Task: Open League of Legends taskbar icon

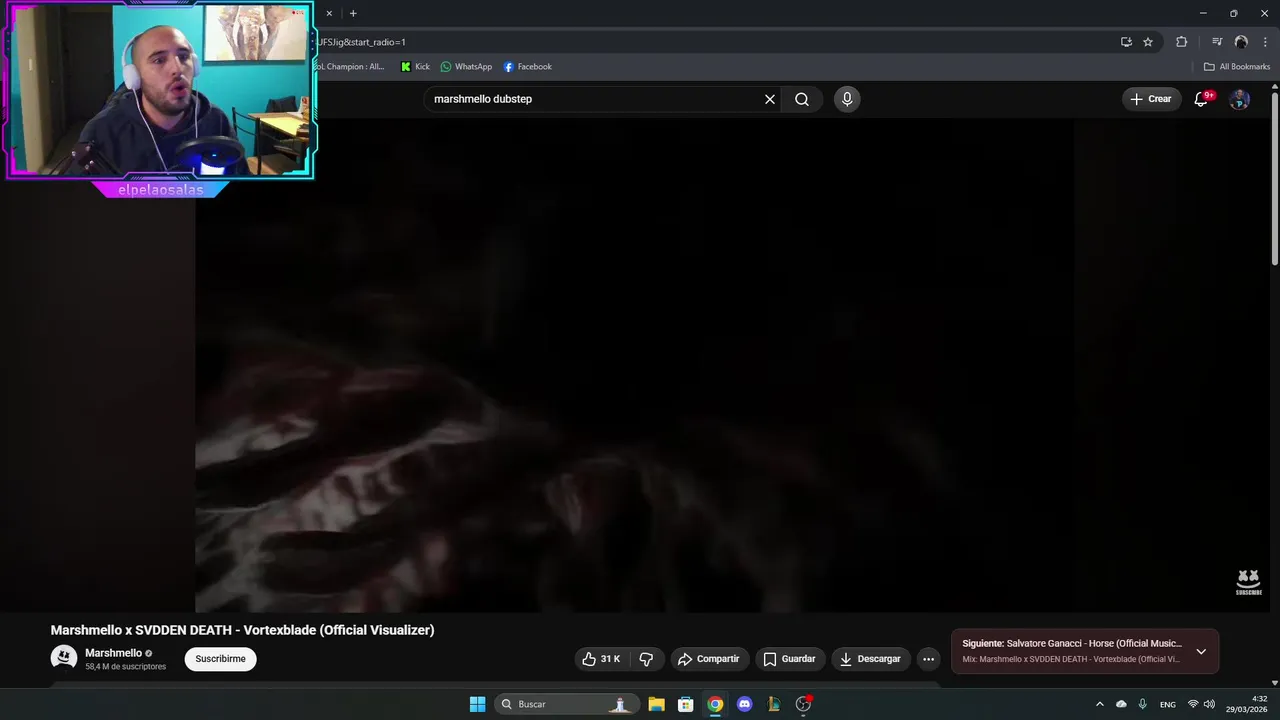Action: click(773, 704)
